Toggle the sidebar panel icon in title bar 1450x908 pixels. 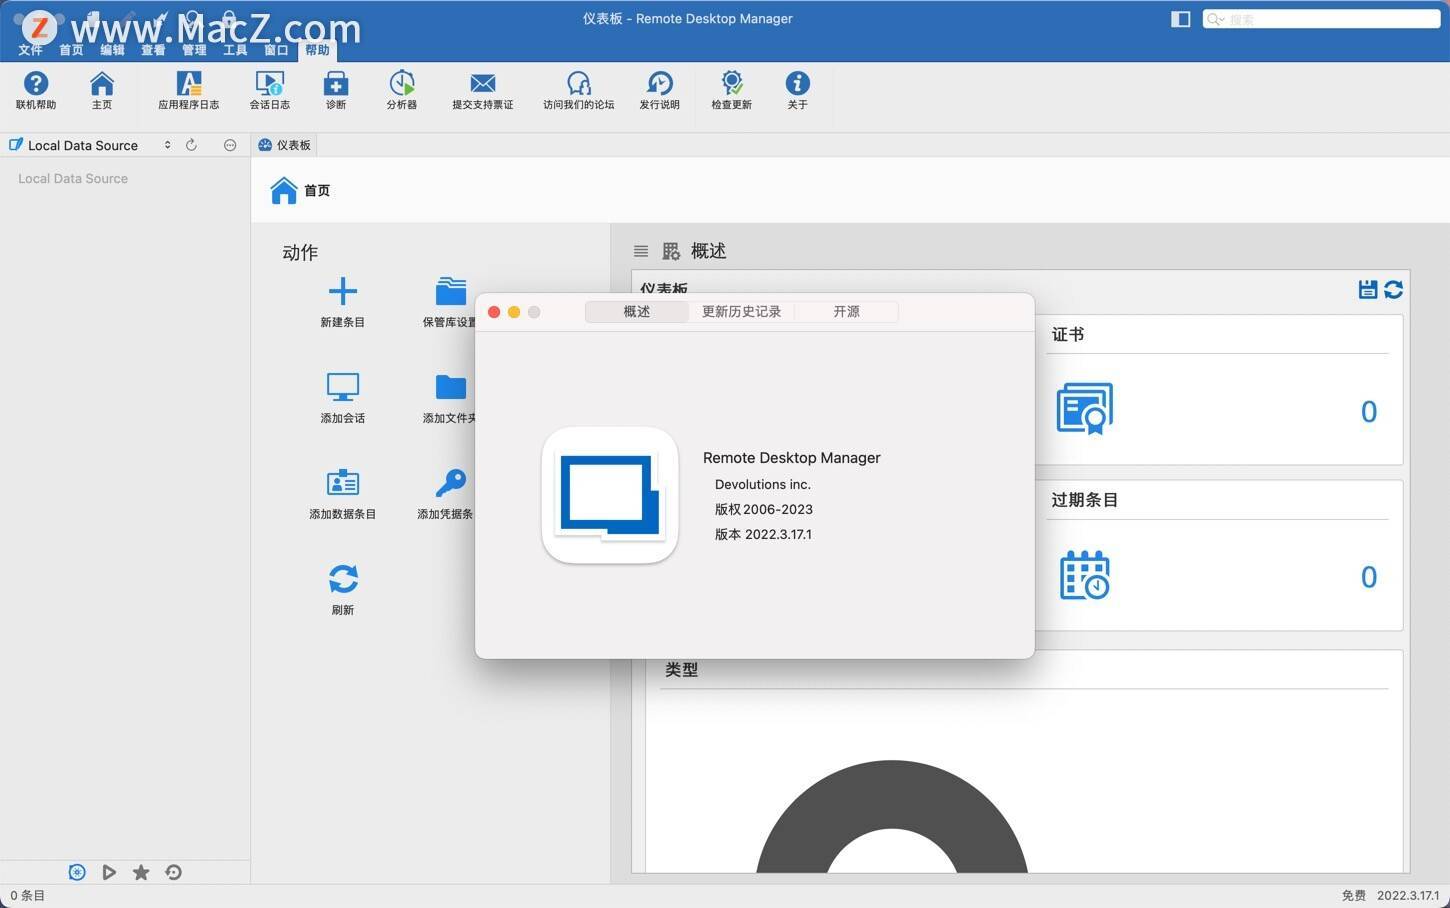(1180, 19)
